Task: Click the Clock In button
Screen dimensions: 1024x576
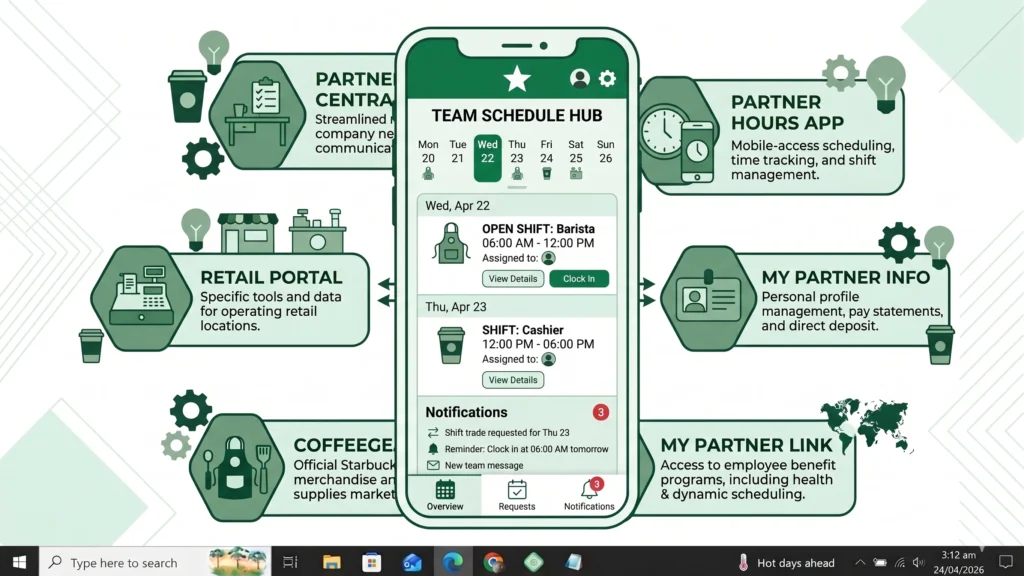Action: click(579, 279)
